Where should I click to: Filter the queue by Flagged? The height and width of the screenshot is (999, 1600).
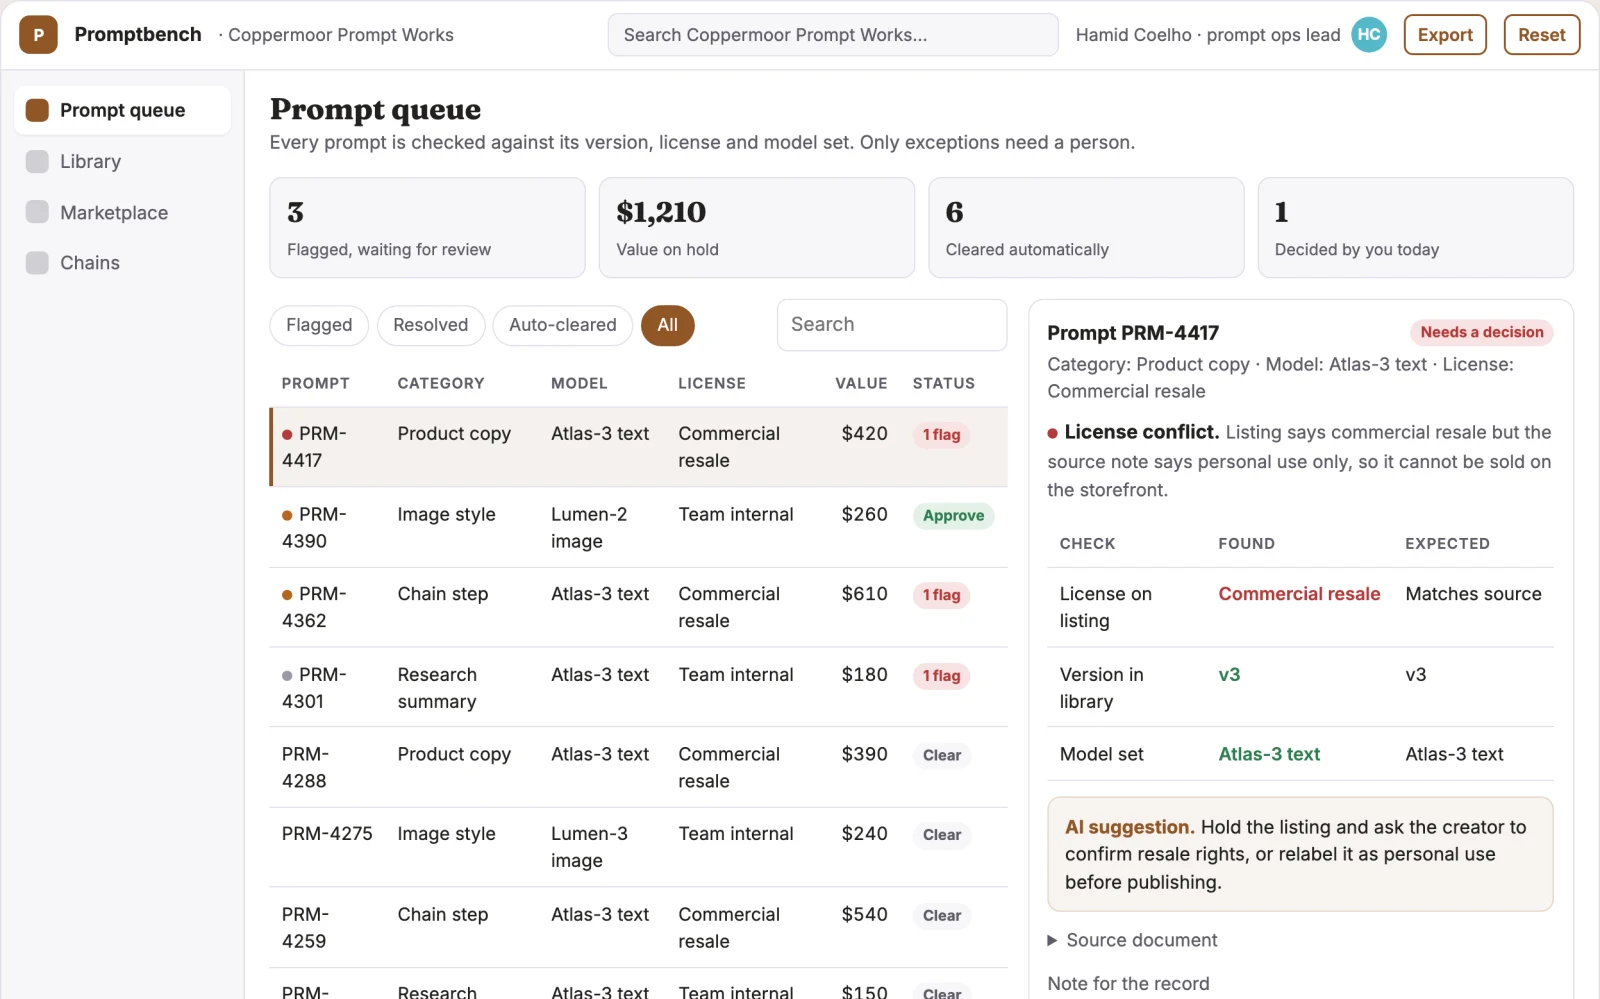click(319, 325)
